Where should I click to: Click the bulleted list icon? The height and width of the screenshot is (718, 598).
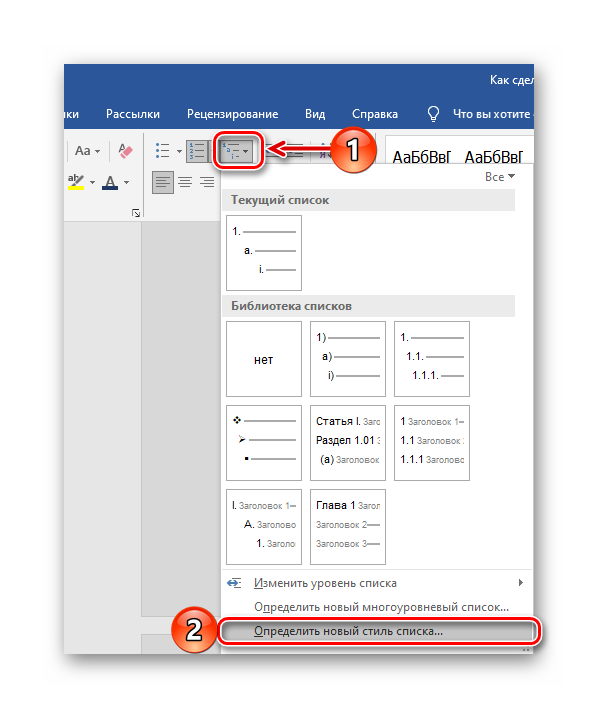coord(163,150)
